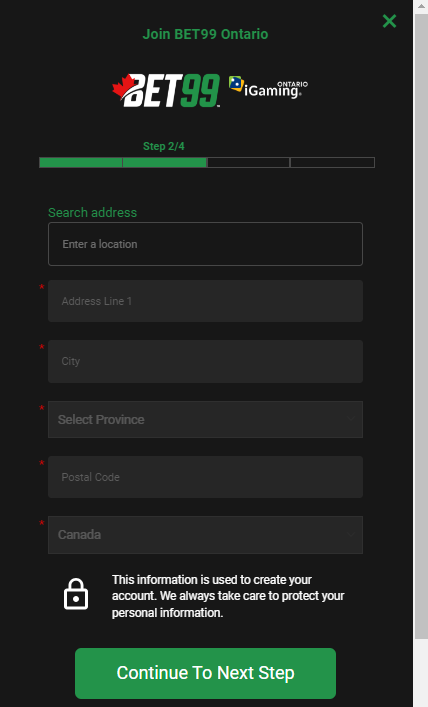Click into the City input field
428x707 pixels.
(205, 361)
